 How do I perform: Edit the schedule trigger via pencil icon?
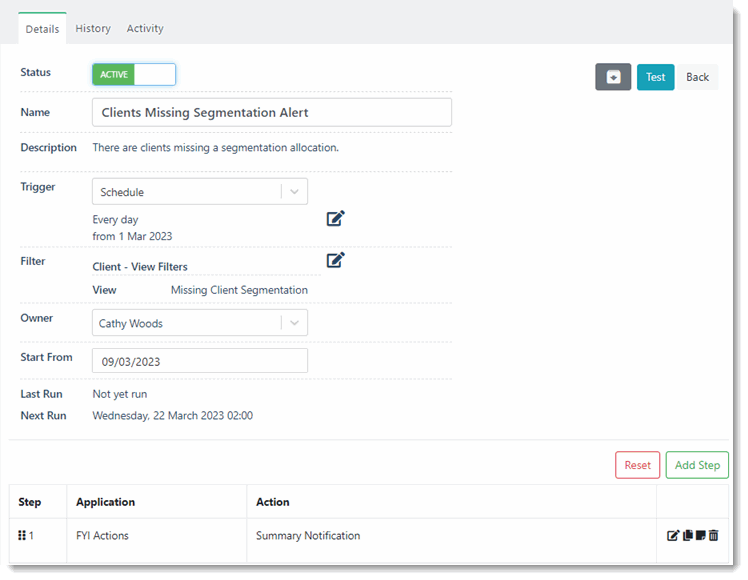click(335, 218)
